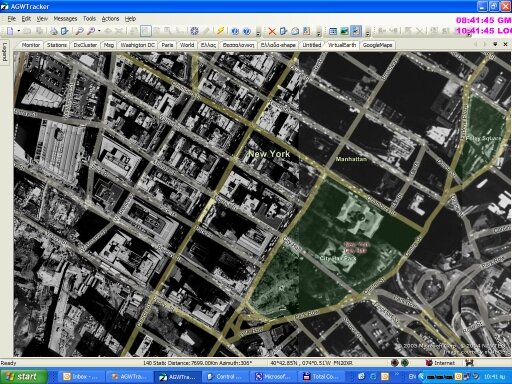
Task: Click the New document toolbar icon
Action: pos(10,31)
